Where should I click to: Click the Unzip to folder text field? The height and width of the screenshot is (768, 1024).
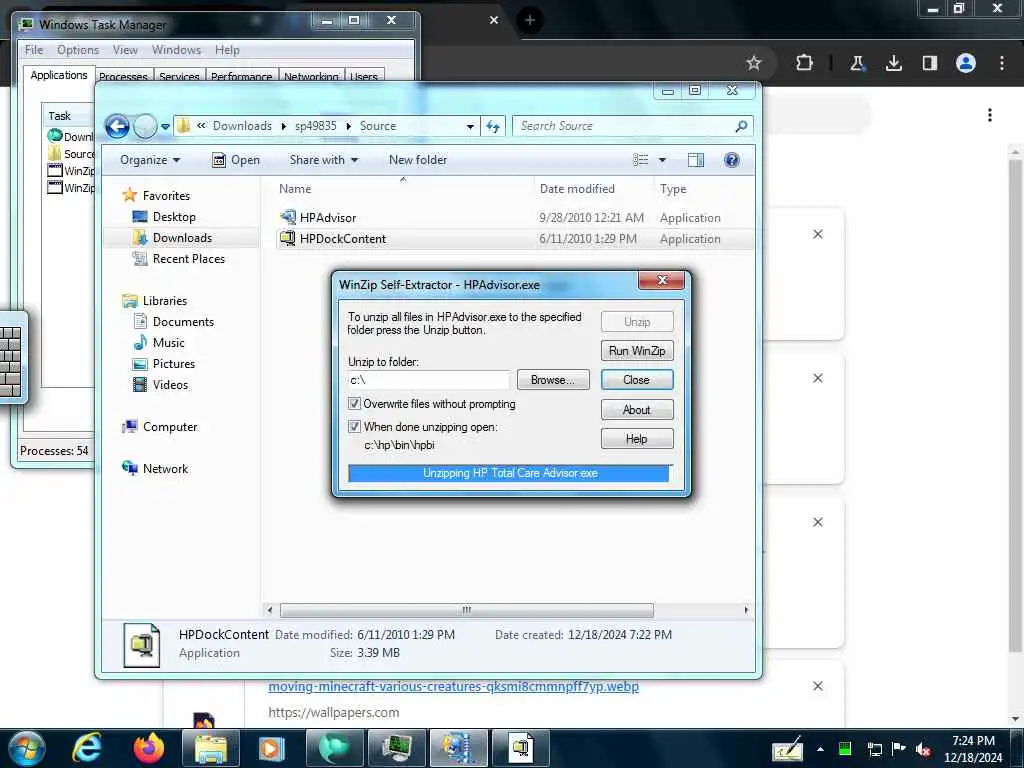(429, 380)
